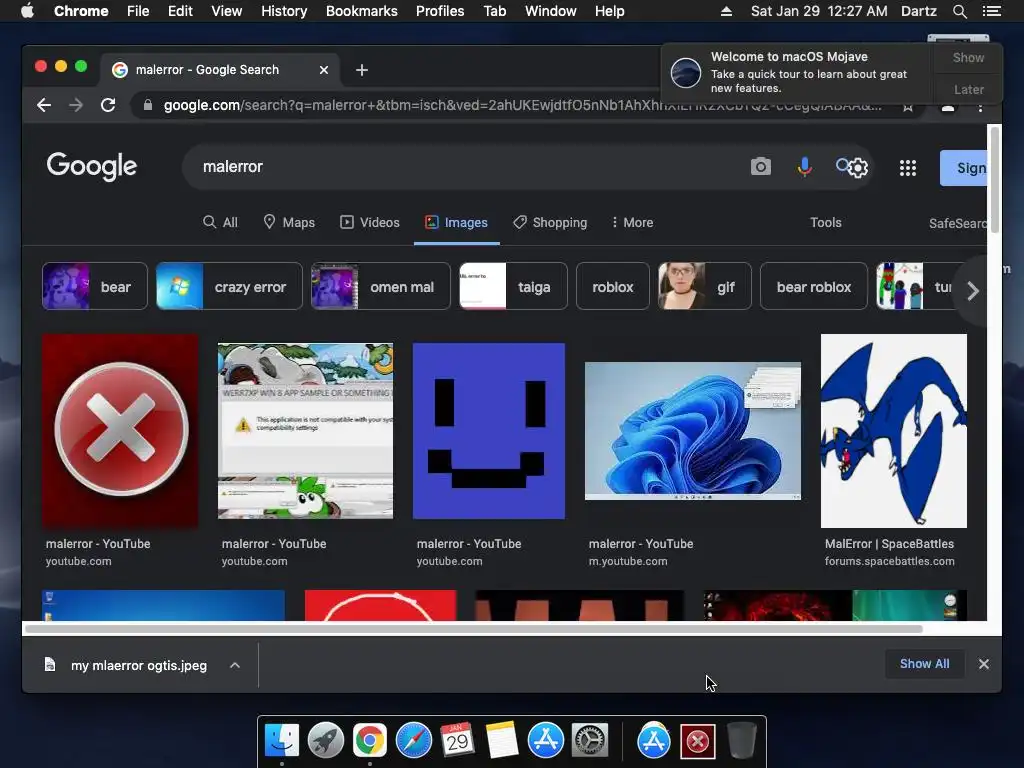Image resolution: width=1024 pixels, height=768 pixels.
Task: Close the downloads bar
Action: pos(984,664)
